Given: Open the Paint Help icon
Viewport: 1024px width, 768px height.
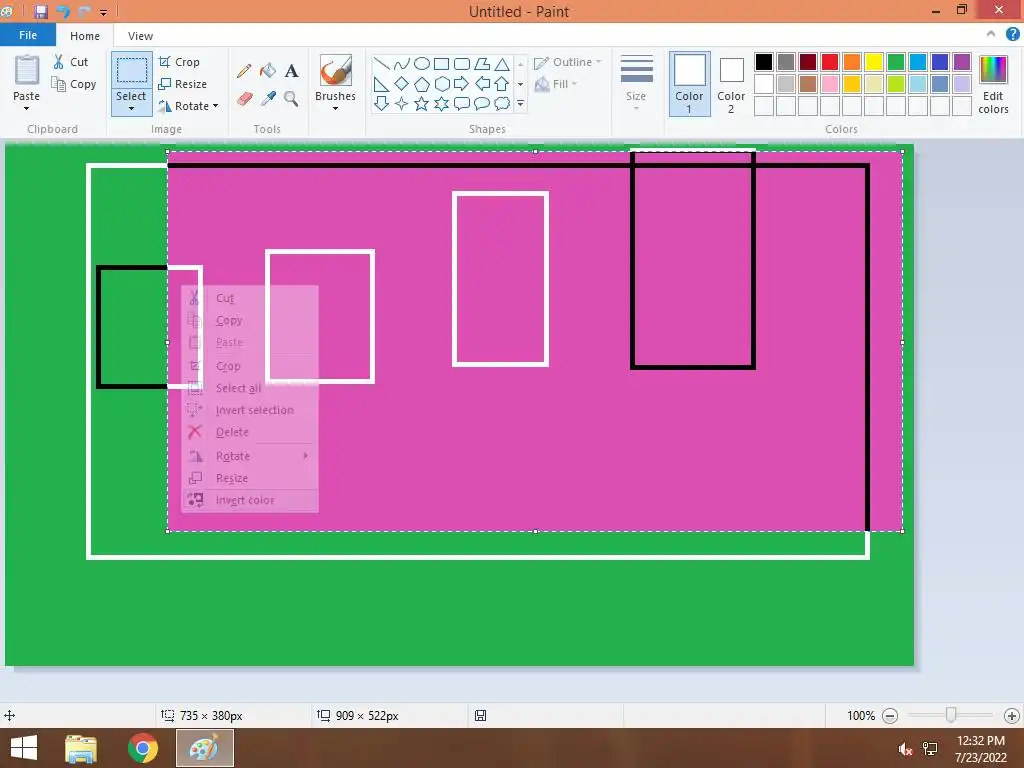Looking at the screenshot, I should point(1012,35).
